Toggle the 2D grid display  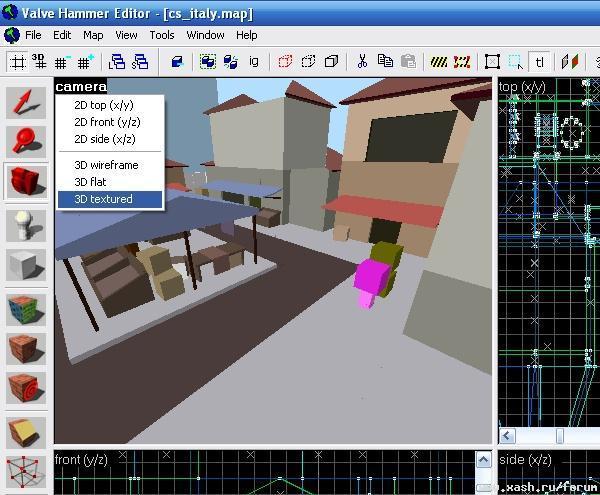point(17,62)
